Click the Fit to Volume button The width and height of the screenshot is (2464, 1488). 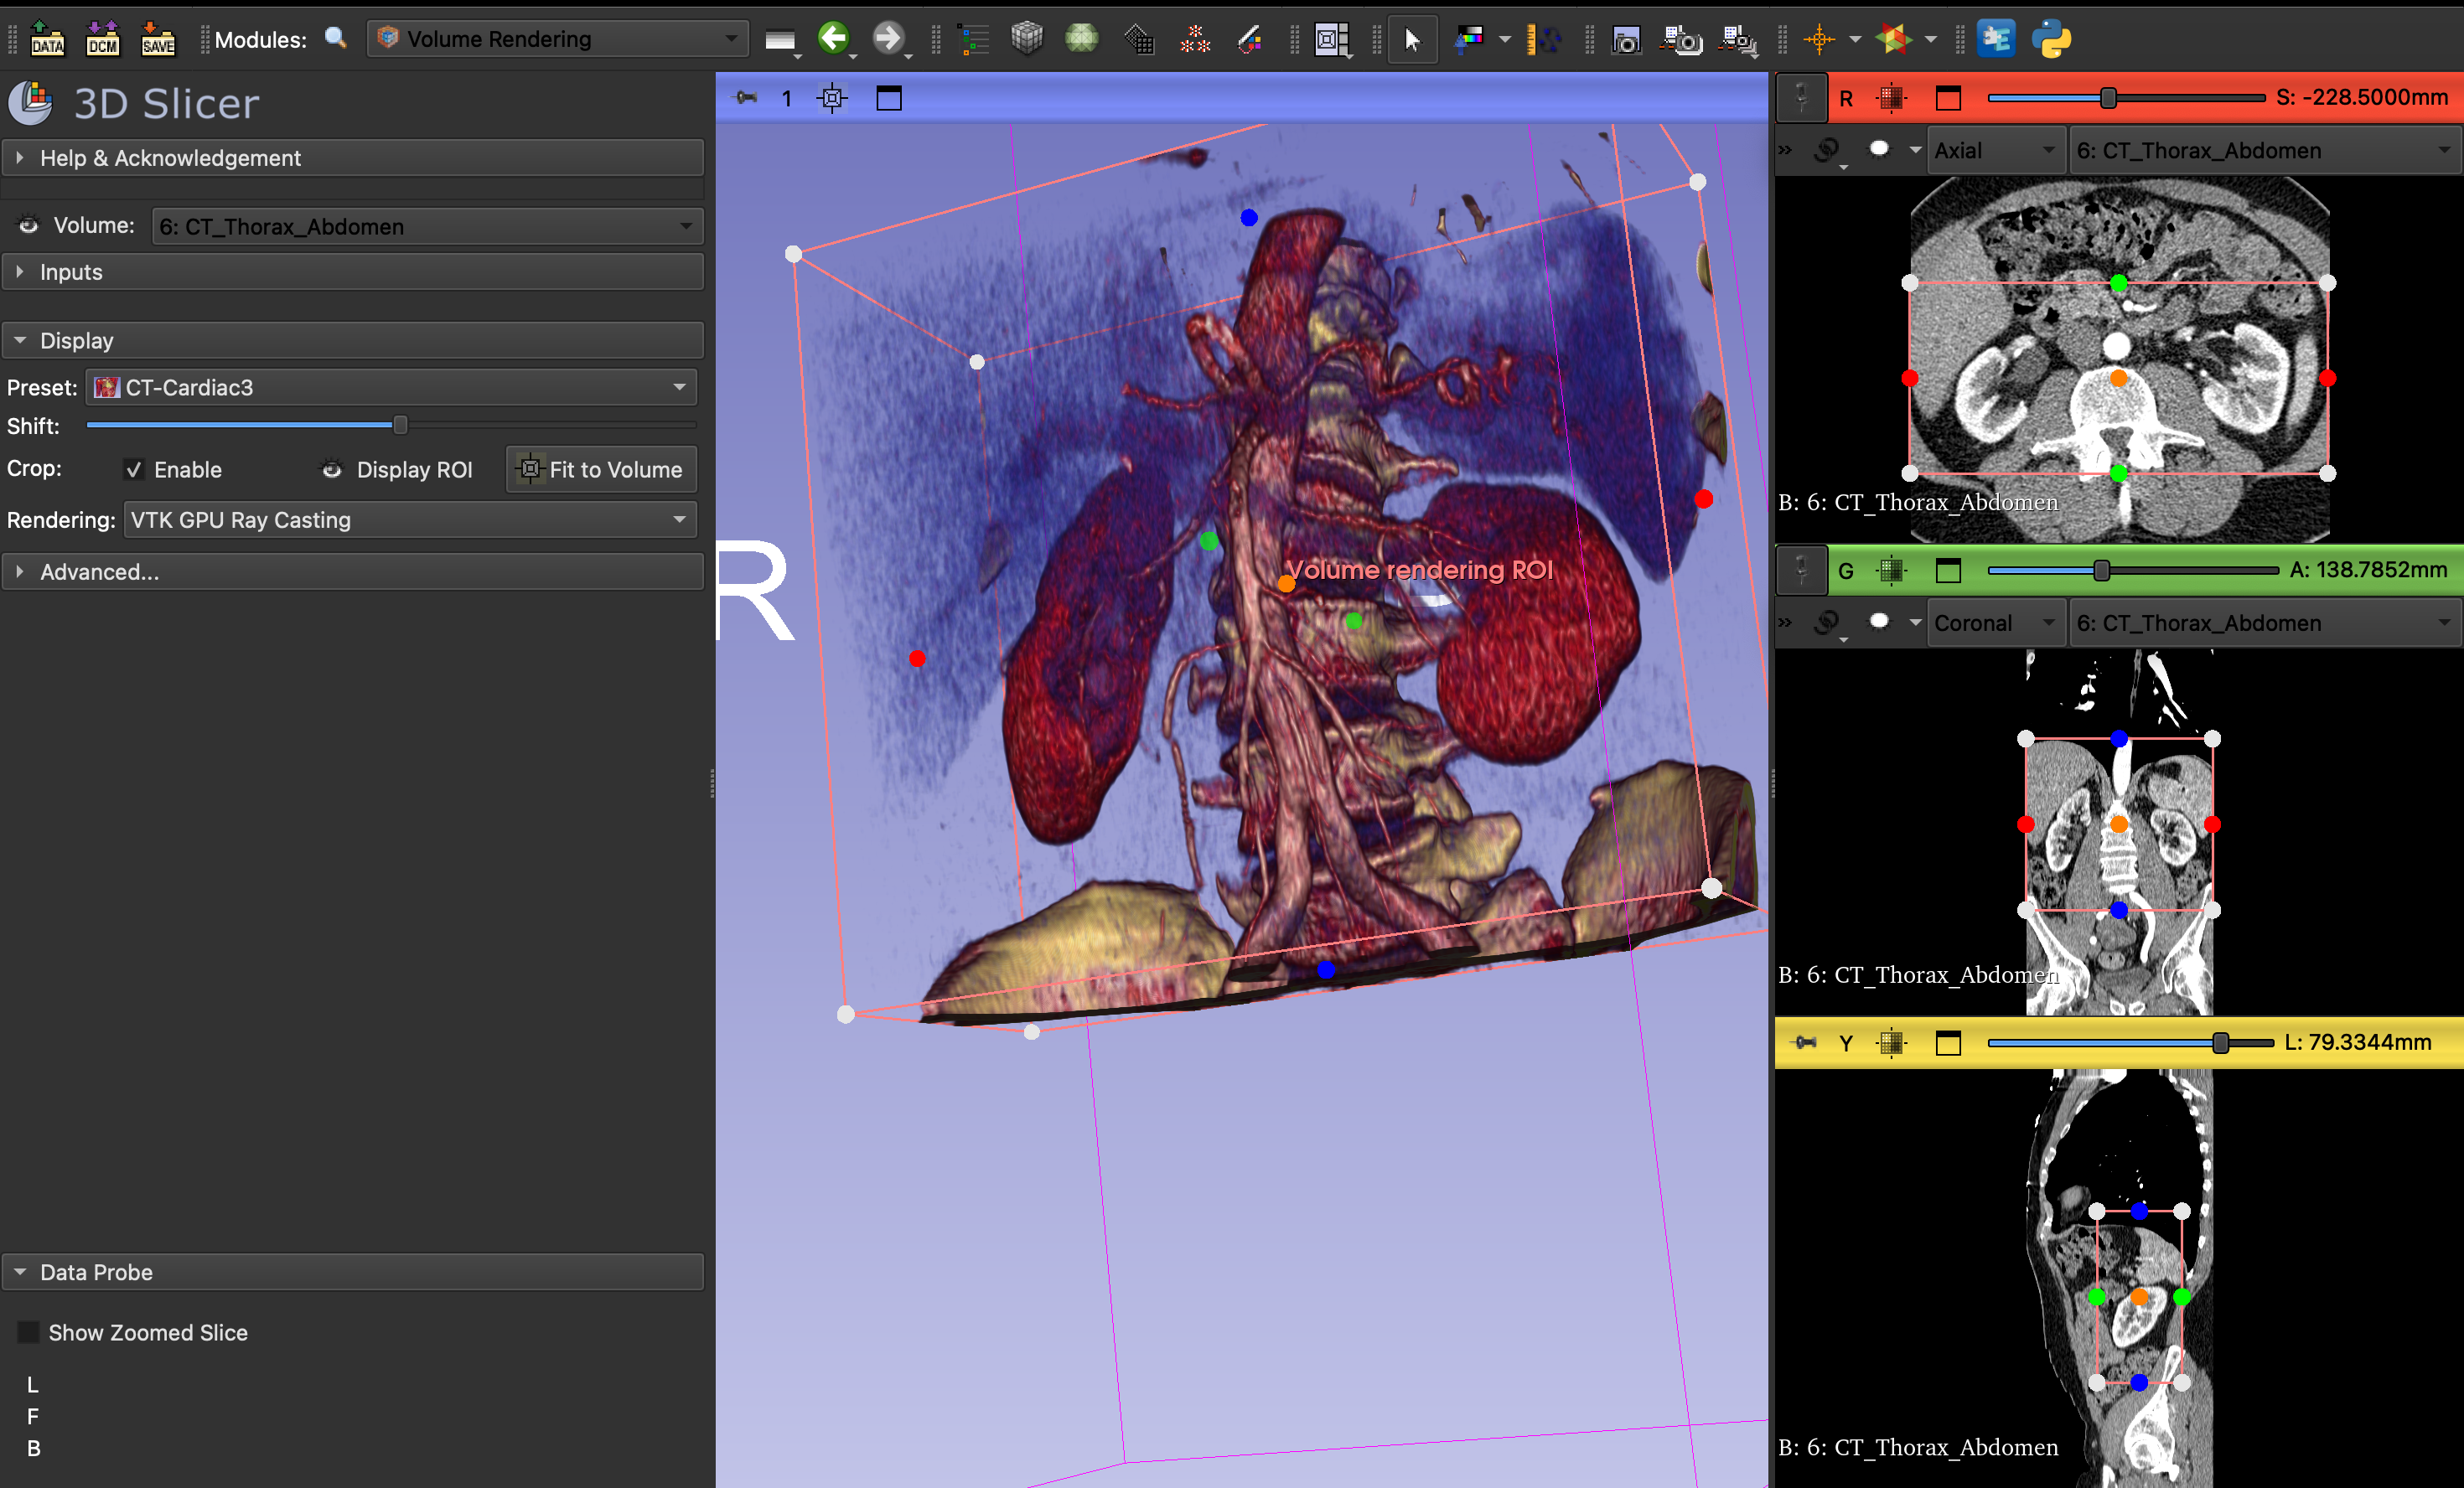tap(601, 469)
